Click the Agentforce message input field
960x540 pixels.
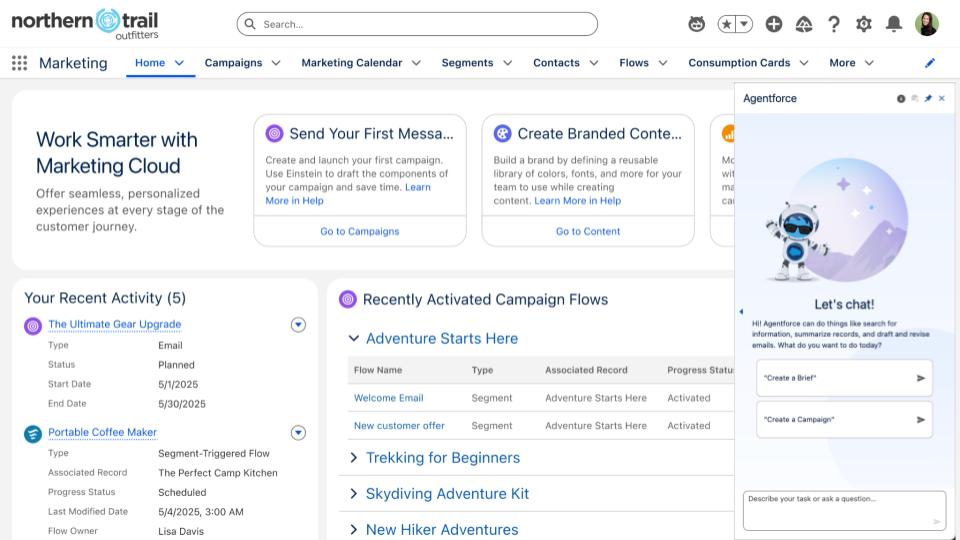coord(844,511)
